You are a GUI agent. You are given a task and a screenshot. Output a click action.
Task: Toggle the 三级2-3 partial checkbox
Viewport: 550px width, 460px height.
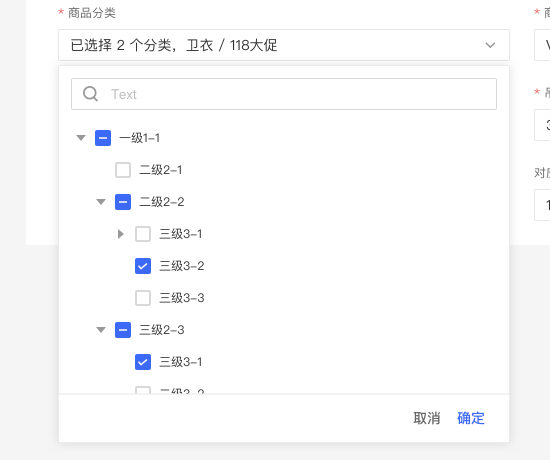pyautogui.click(x=123, y=330)
